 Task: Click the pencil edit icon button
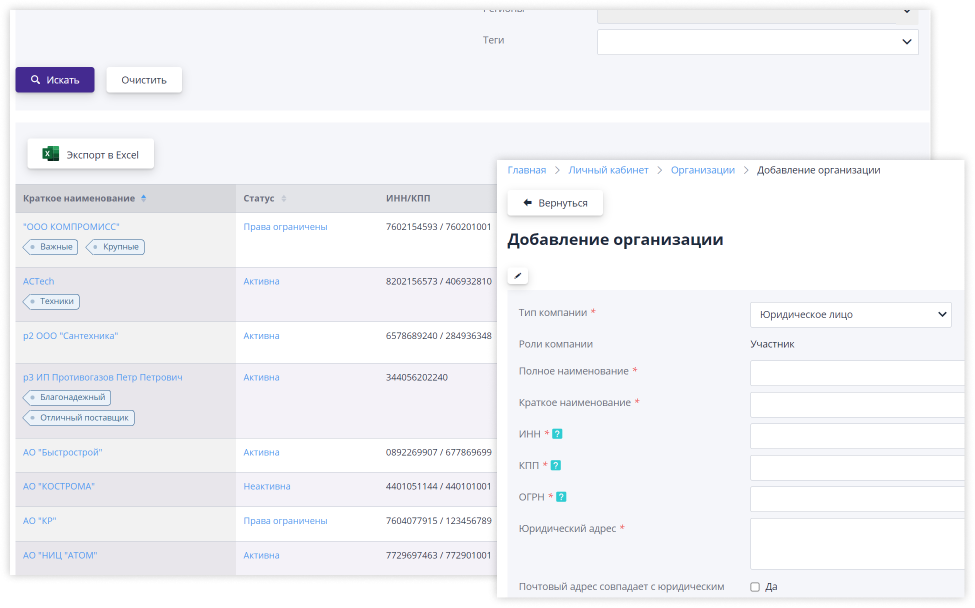(x=518, y=276)
